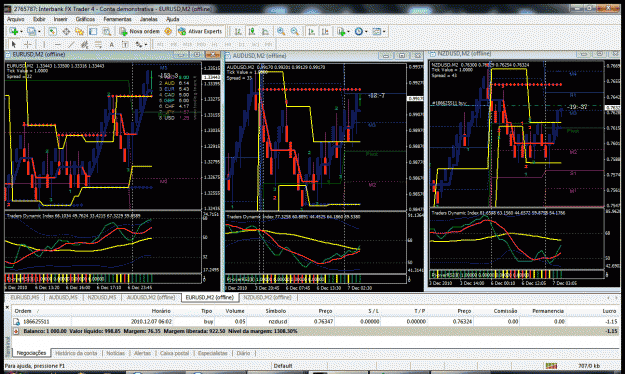Image resolution: width=625 pixels, height=374 pixels.
Task: Open the Caixa postal tab
Action: click(x=175, y=353)
